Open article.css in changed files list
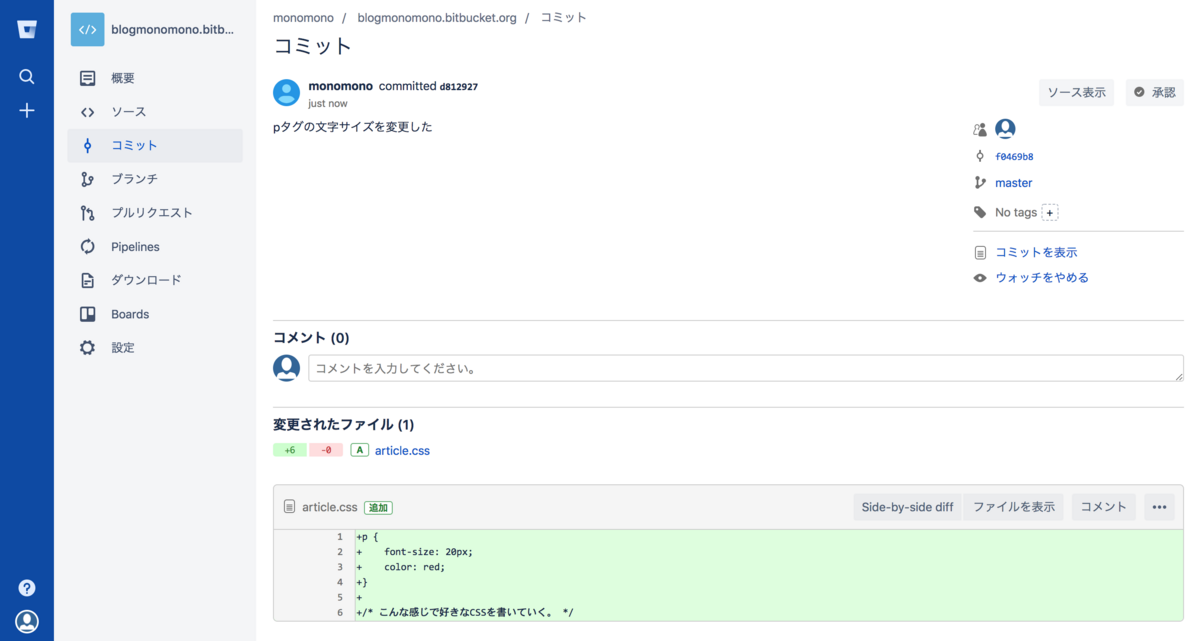The width and height of the screenshot is (1200, 641). 402,451
